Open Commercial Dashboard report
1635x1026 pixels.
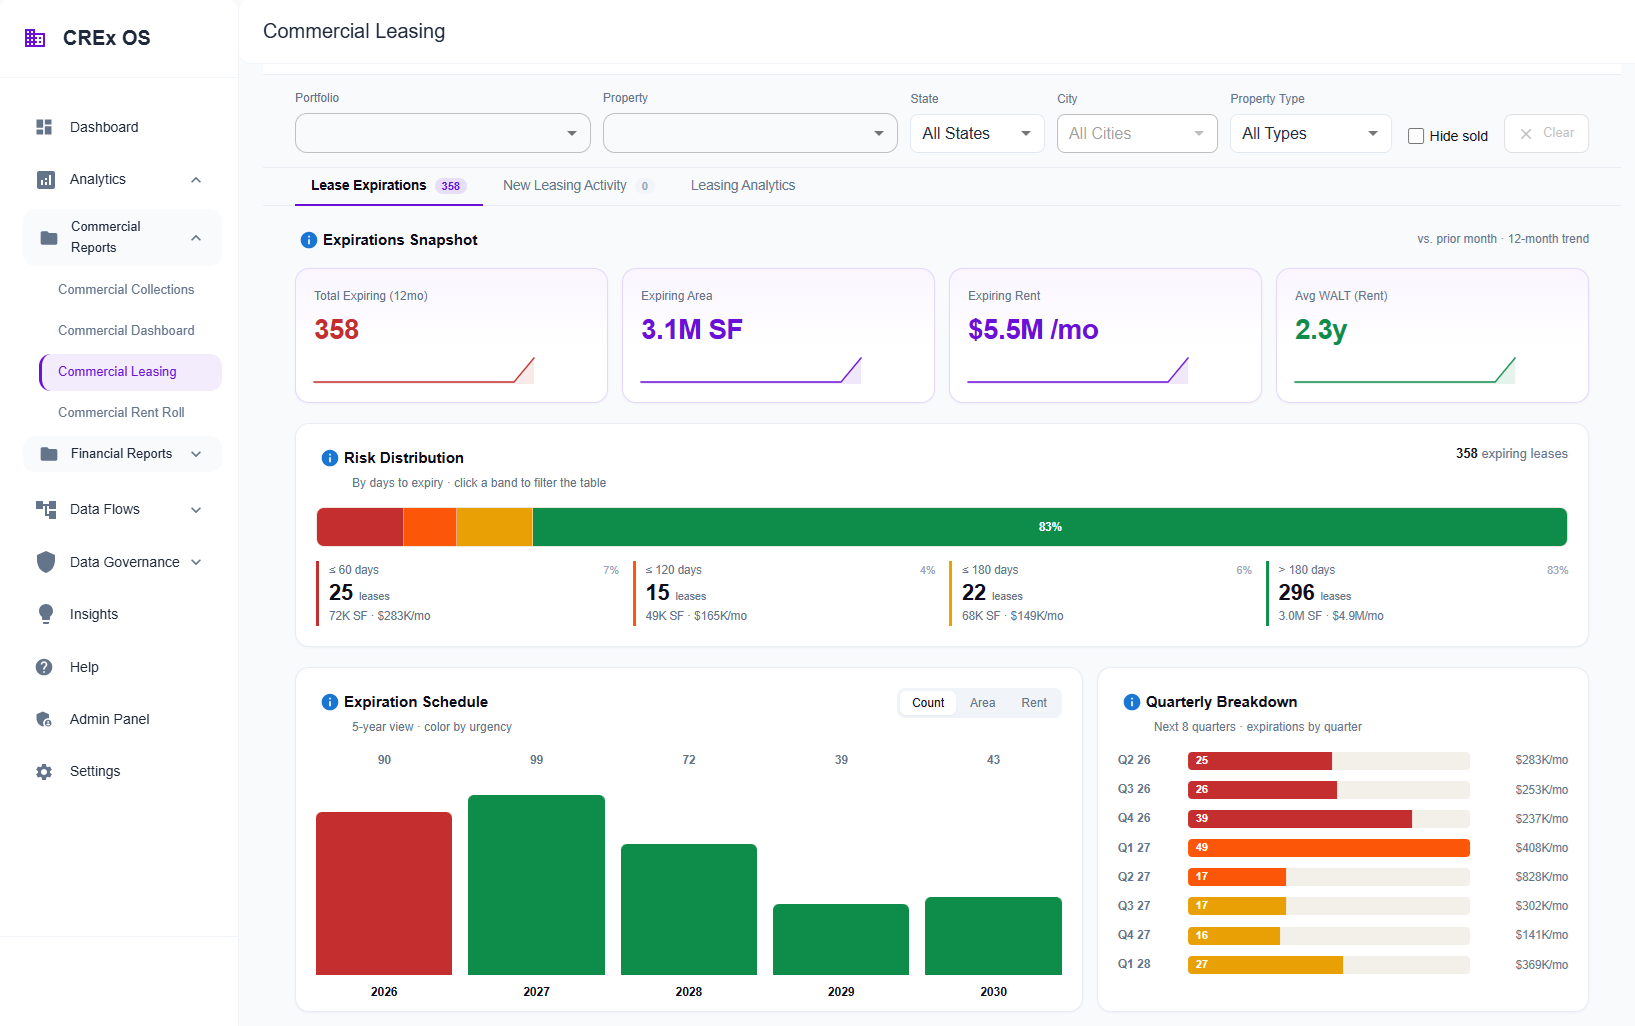pyautogui.click(x=126, y=331)
